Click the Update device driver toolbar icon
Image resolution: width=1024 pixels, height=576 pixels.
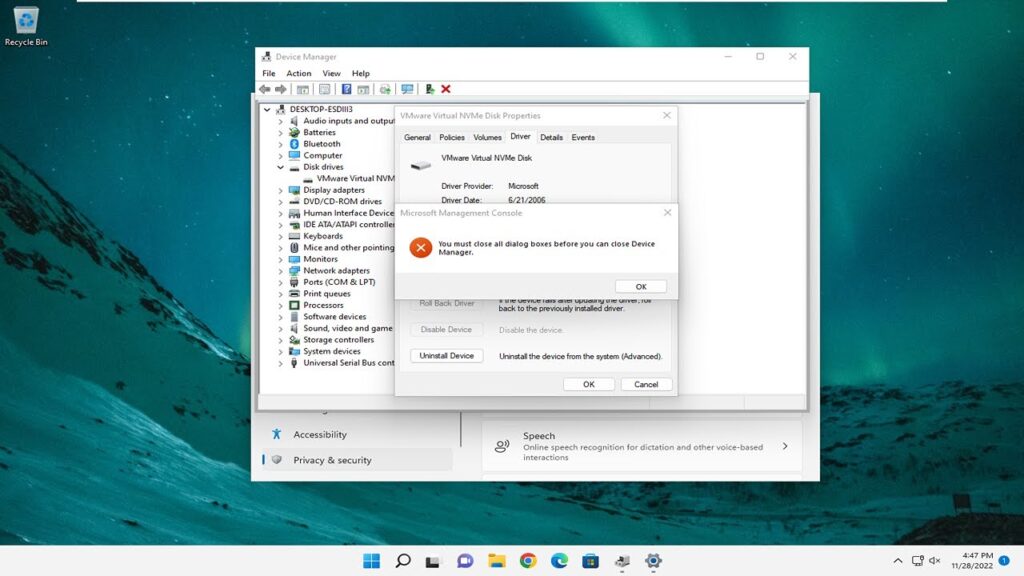coord(385,89)
